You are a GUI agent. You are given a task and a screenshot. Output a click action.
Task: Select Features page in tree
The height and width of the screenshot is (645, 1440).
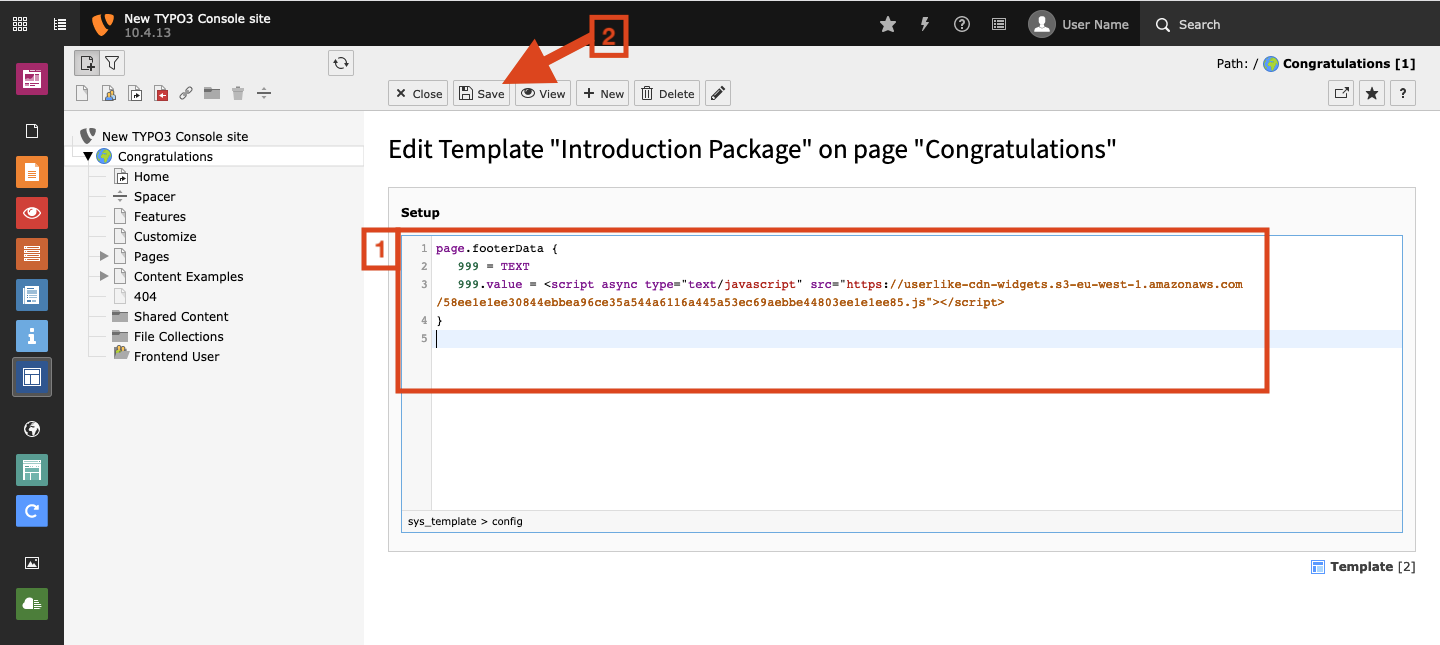point(159,217)
